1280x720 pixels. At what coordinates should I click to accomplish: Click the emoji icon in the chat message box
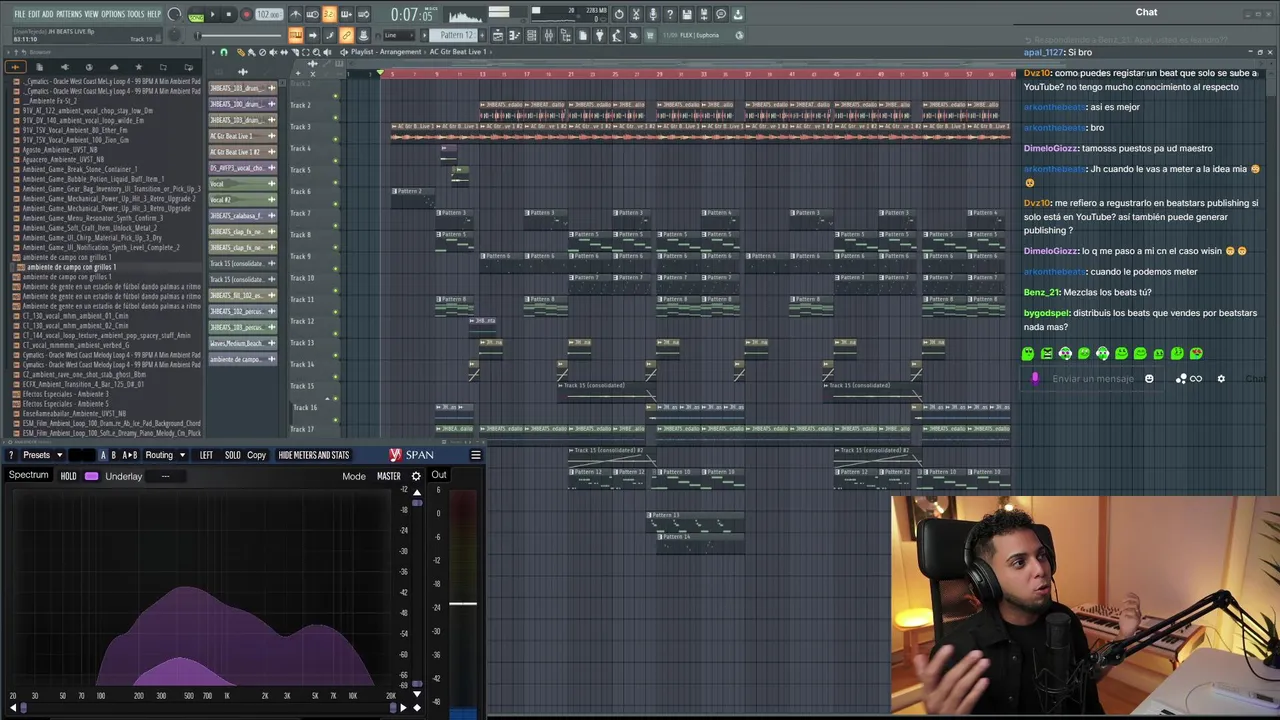pos(1149,379)
